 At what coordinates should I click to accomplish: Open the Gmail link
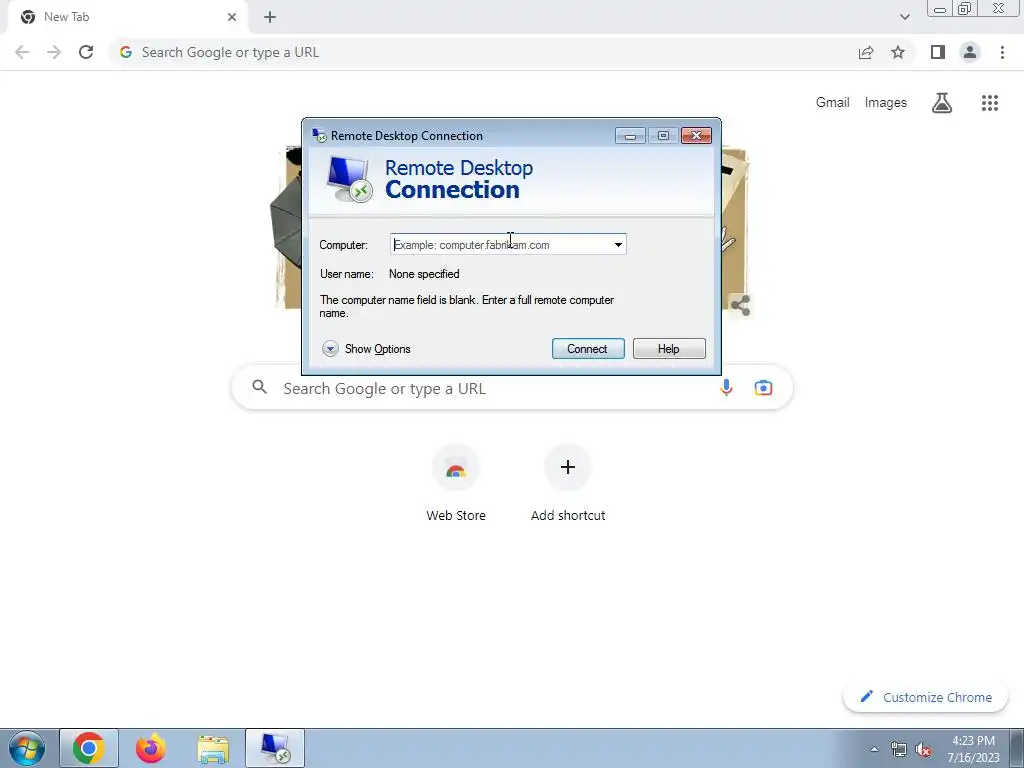pos(833,103)
